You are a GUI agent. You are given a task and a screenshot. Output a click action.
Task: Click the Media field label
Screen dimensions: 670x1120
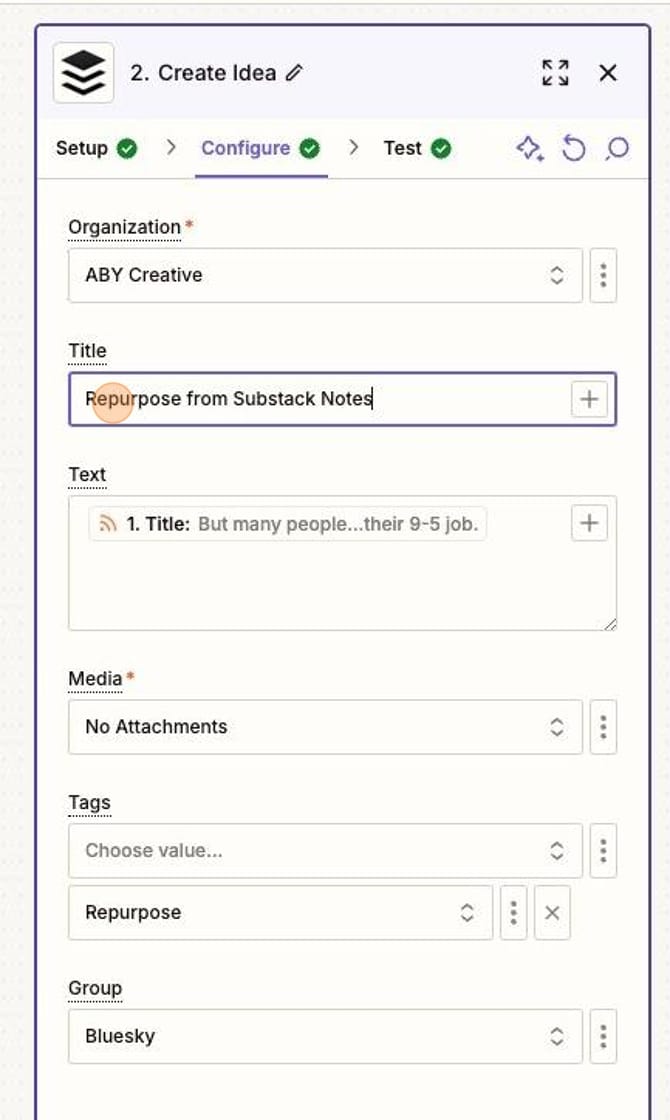tap(95, 679)
